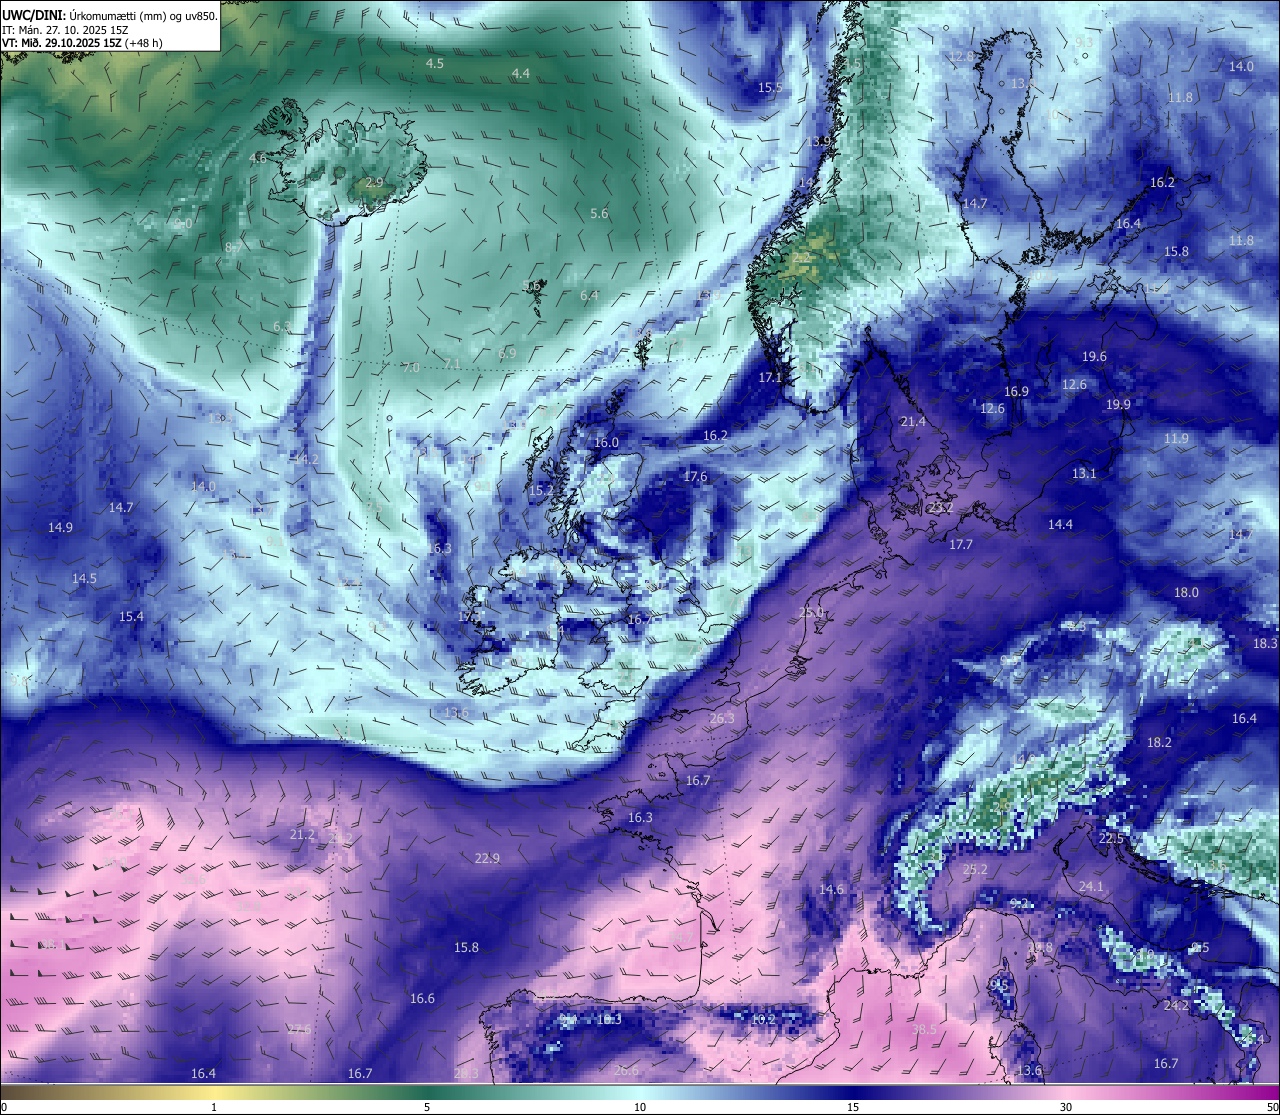Select the 22.5 value label
The height and width of the screenshot is (1115, 1280).
tap(1111, 838)
